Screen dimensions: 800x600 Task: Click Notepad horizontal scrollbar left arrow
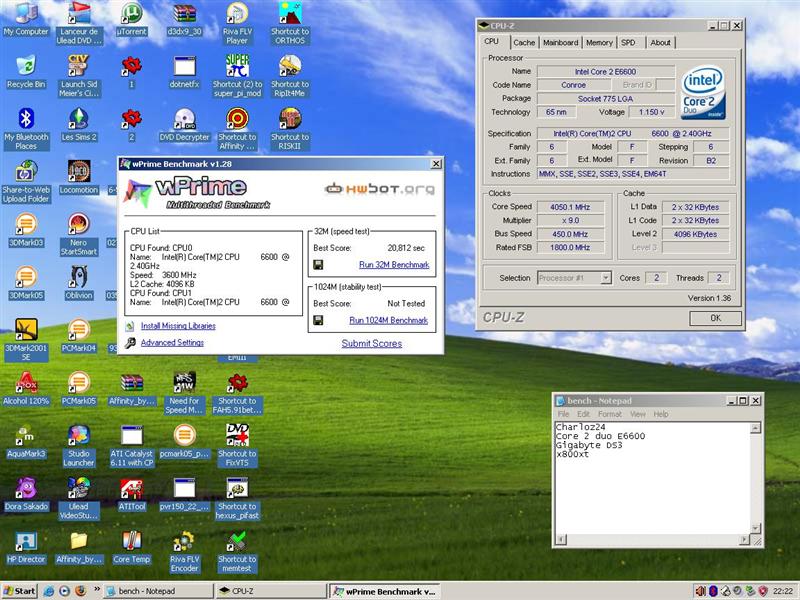pos(561,539)
